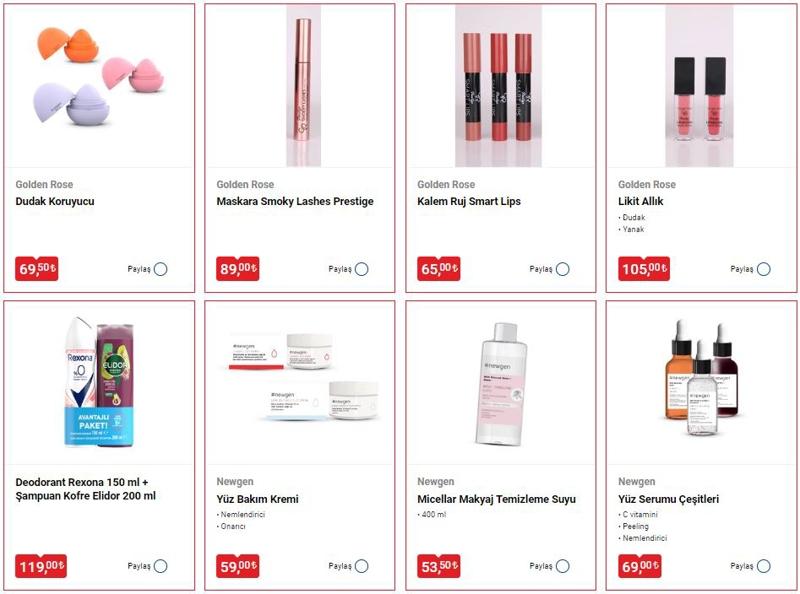Open Yüz Bakım Kremi product title

[x=258, y=499]
